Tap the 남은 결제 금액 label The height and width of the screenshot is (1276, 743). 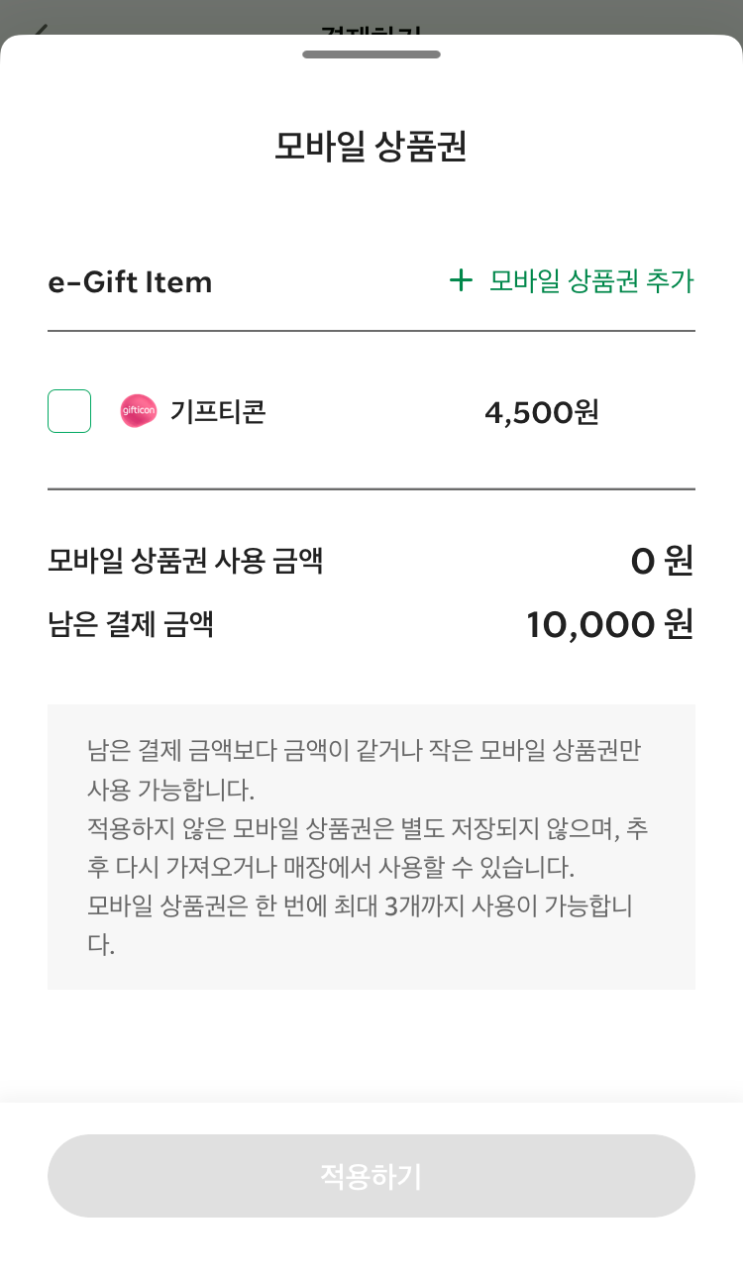click(x=130, y=625)
